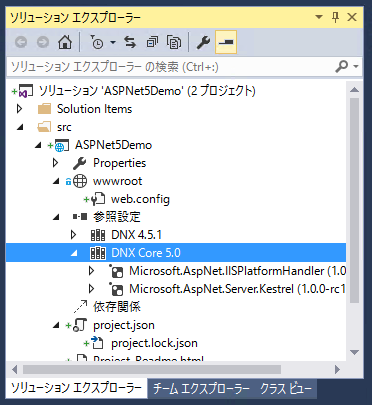This screenshot has height=405, width=372.
Task: Click the vertical scrollbar down arrow
Action: (x=354, y=352)
